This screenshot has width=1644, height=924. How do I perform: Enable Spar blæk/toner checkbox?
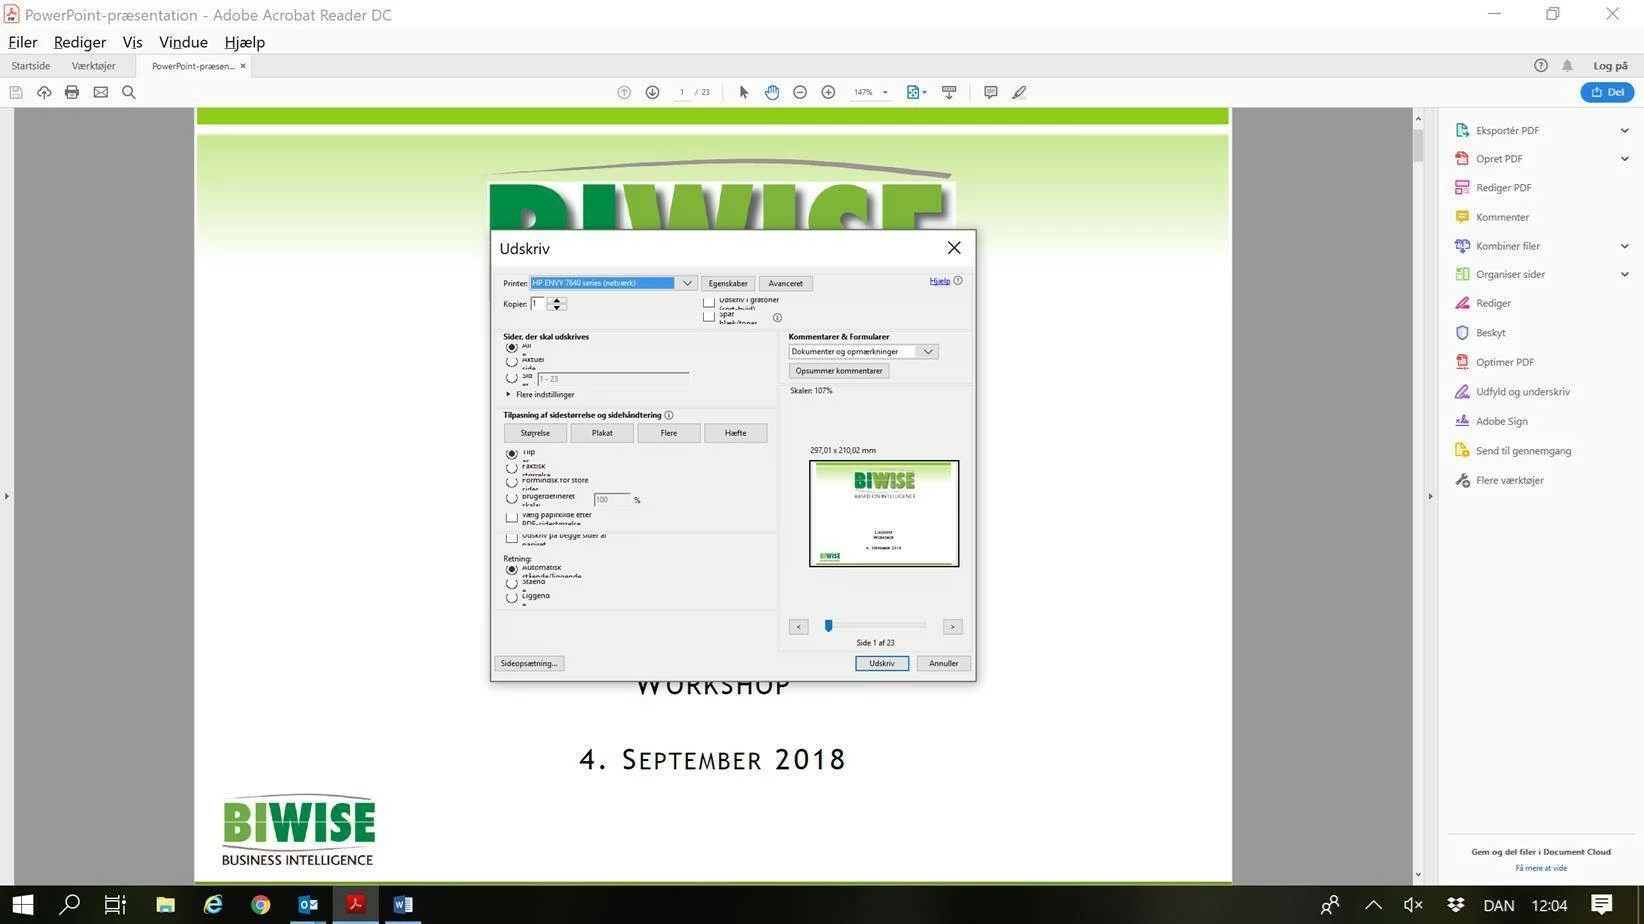click(709, 317)
